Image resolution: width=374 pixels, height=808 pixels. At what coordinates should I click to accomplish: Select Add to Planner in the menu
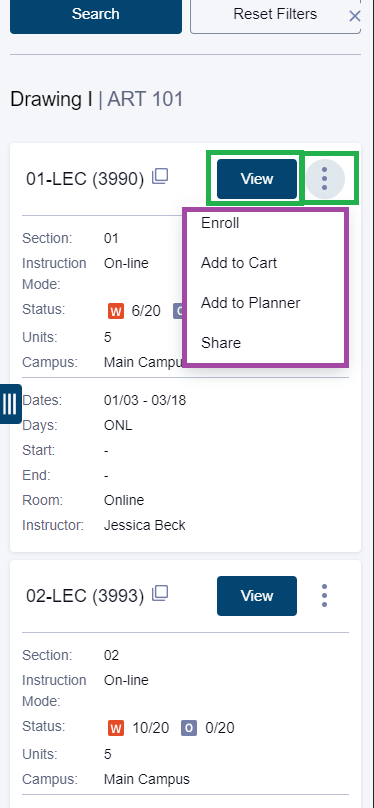pos(250,302)
